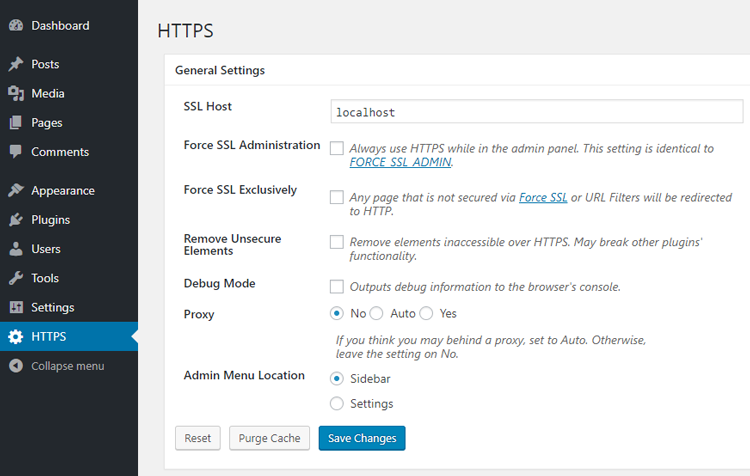Navigate to Pages menu item
Screen dimensions: 750x476
click(46, 122)
